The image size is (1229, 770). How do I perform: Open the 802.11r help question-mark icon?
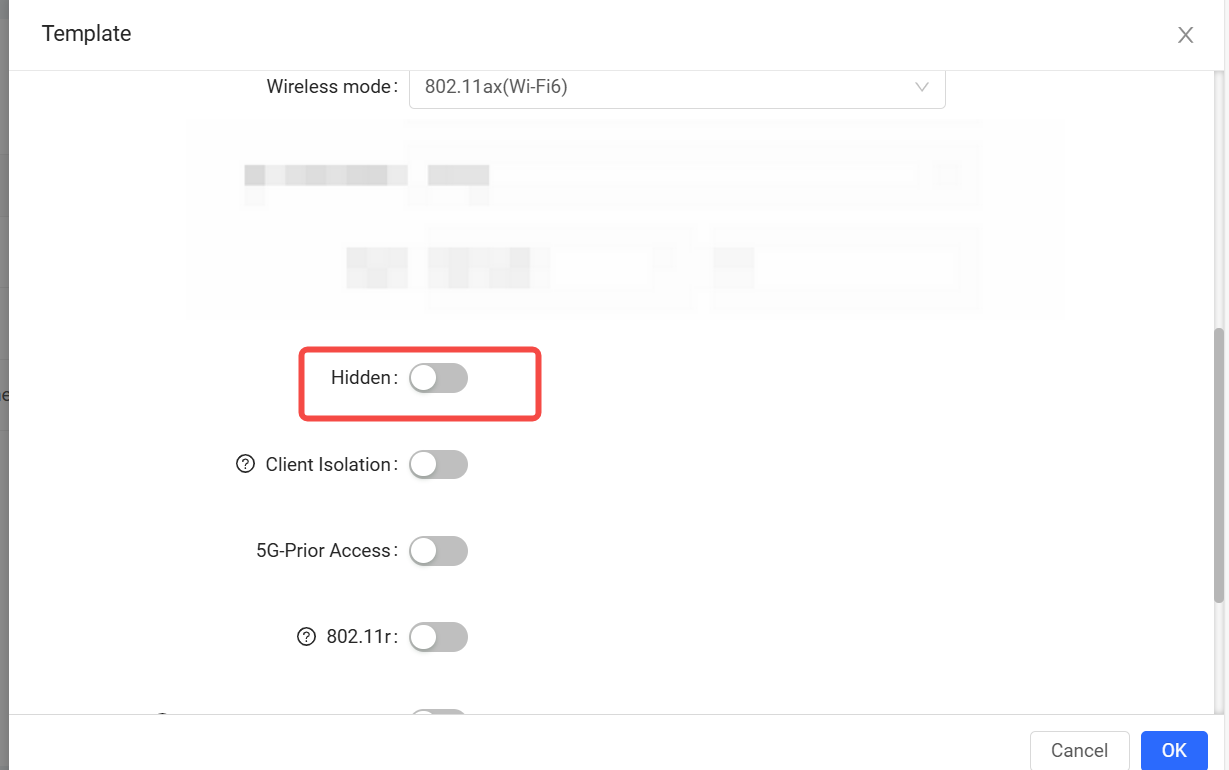point(307,637)
